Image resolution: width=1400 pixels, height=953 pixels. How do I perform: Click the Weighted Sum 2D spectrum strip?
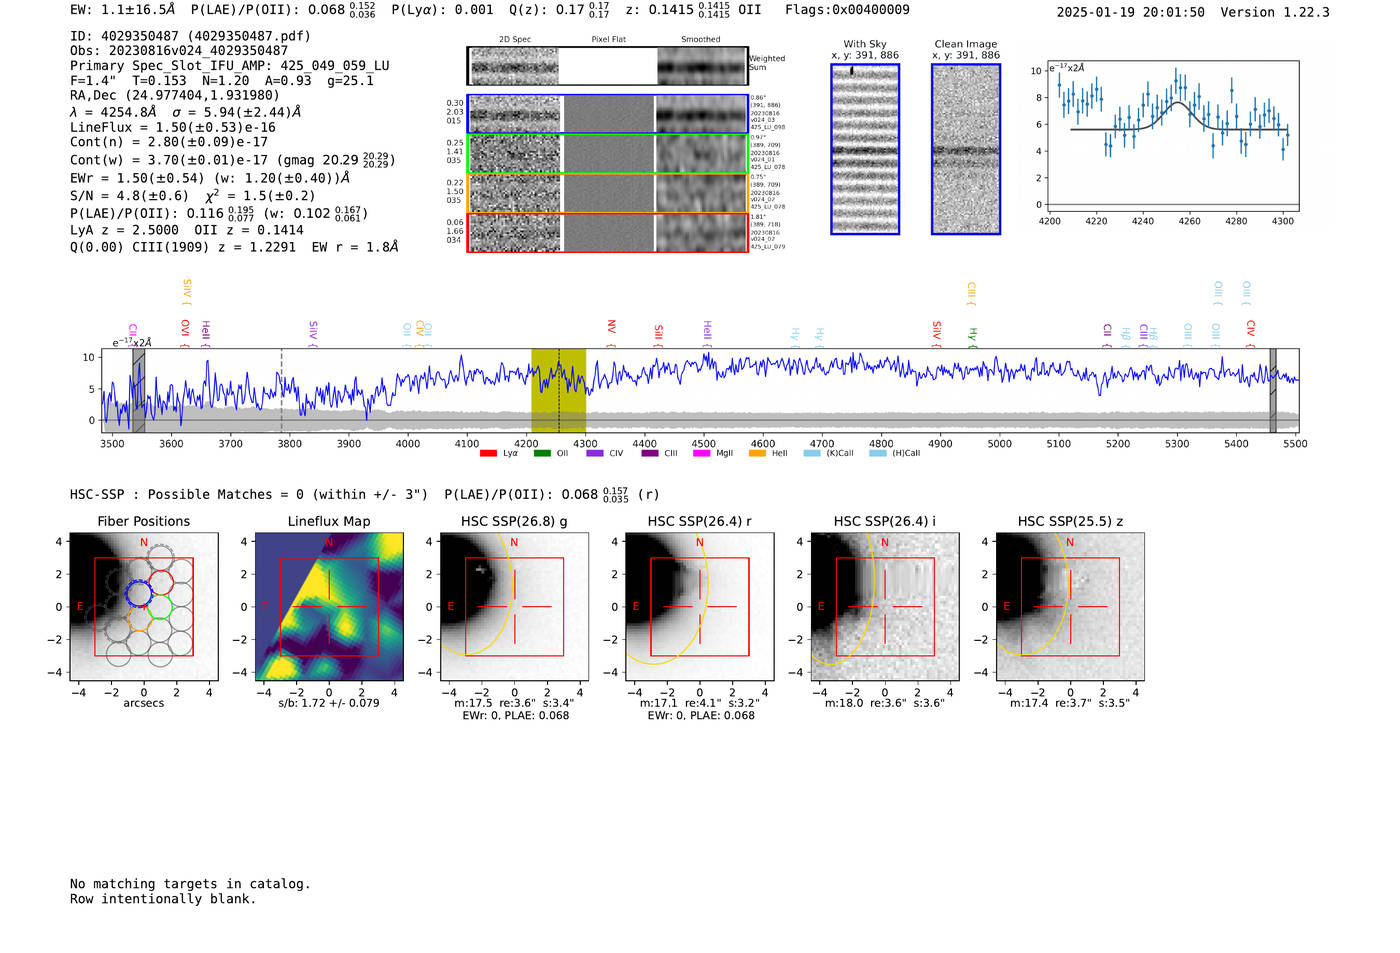pos(607,66)
